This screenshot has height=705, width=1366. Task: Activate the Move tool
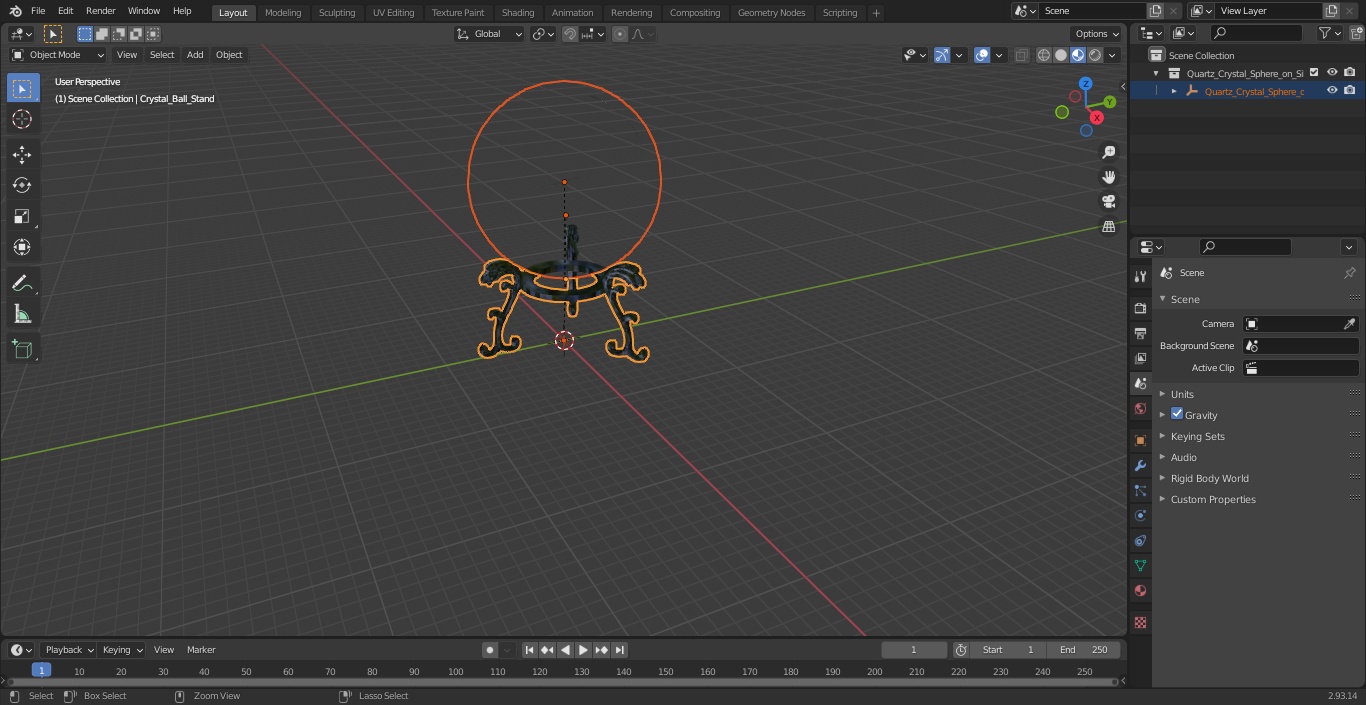tap(22, 154)
